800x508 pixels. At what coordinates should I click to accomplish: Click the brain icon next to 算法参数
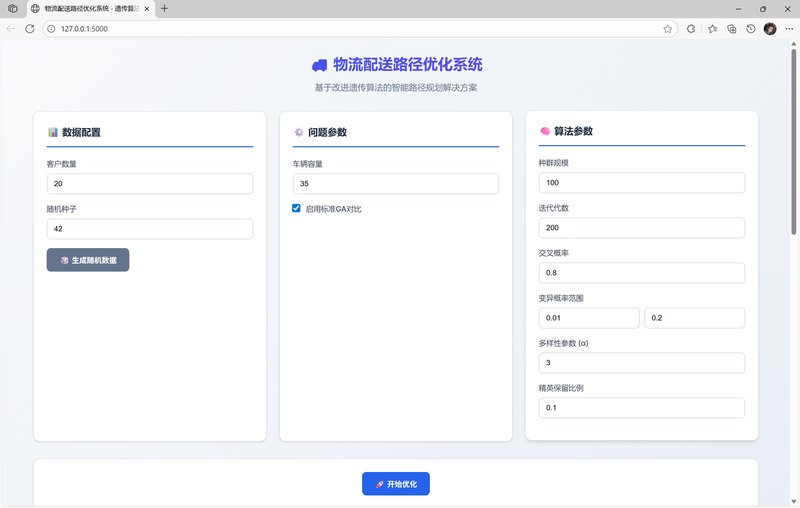coord(545,131)
